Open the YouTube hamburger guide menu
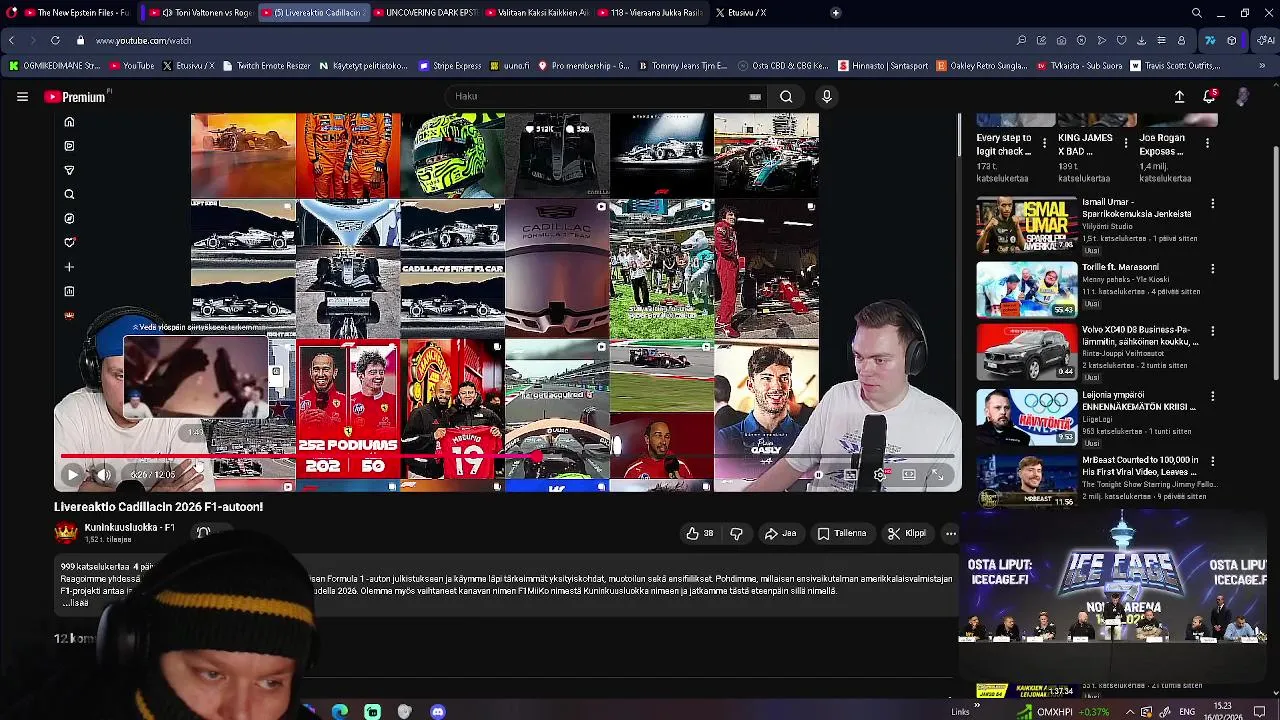The height and width of the screenshot is (720, 1280). coord(22,97)
